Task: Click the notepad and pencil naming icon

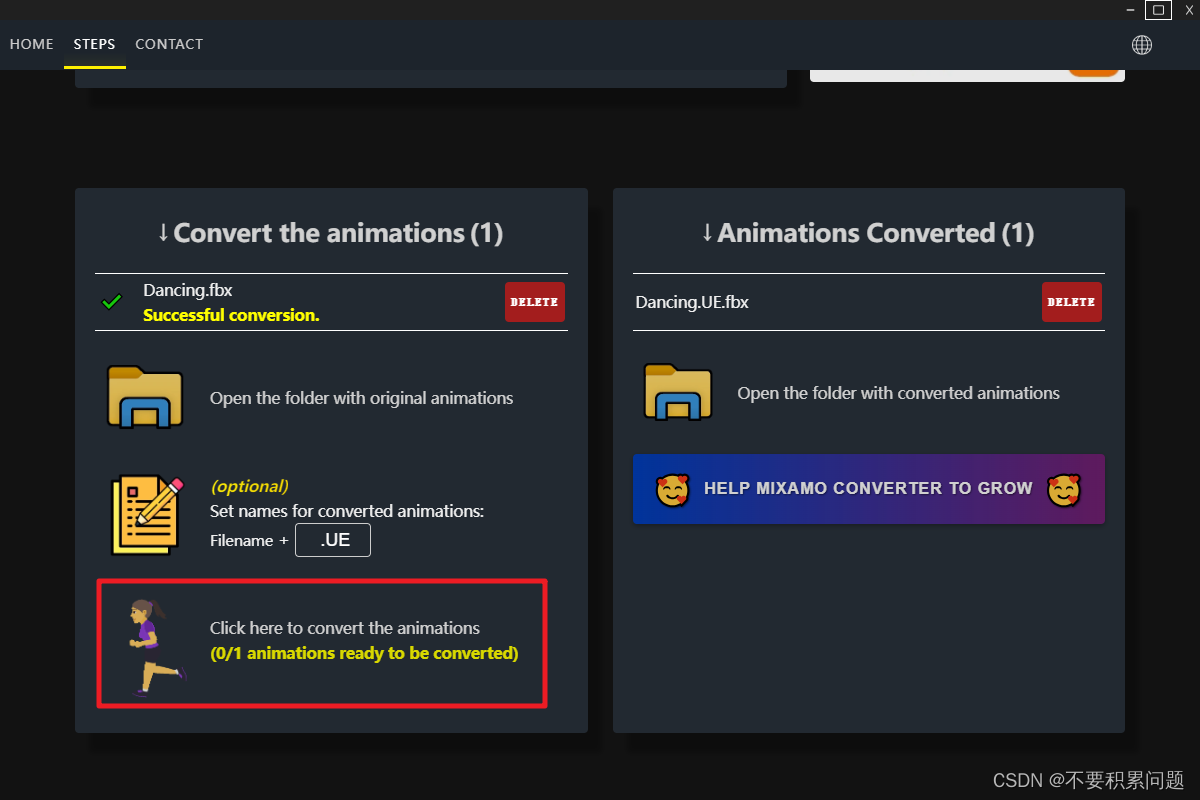Action: [x=148, y=515]
